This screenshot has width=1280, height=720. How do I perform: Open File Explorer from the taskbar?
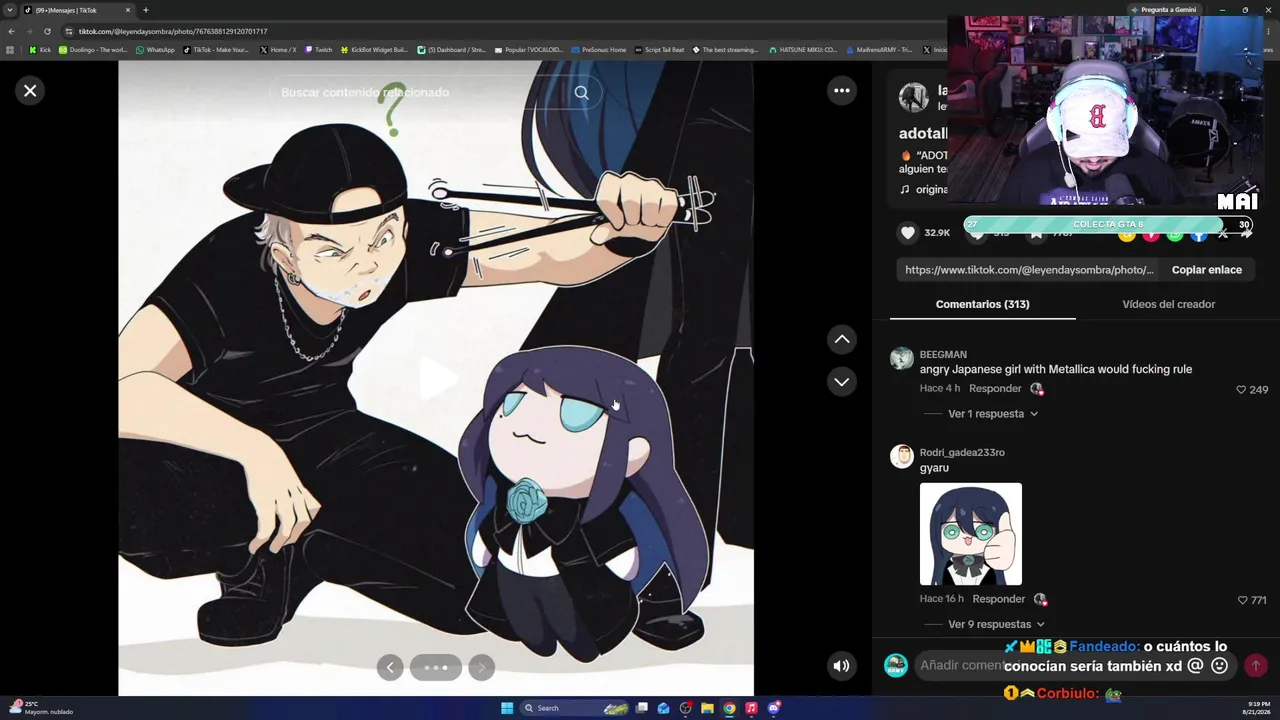pos(707,708)
